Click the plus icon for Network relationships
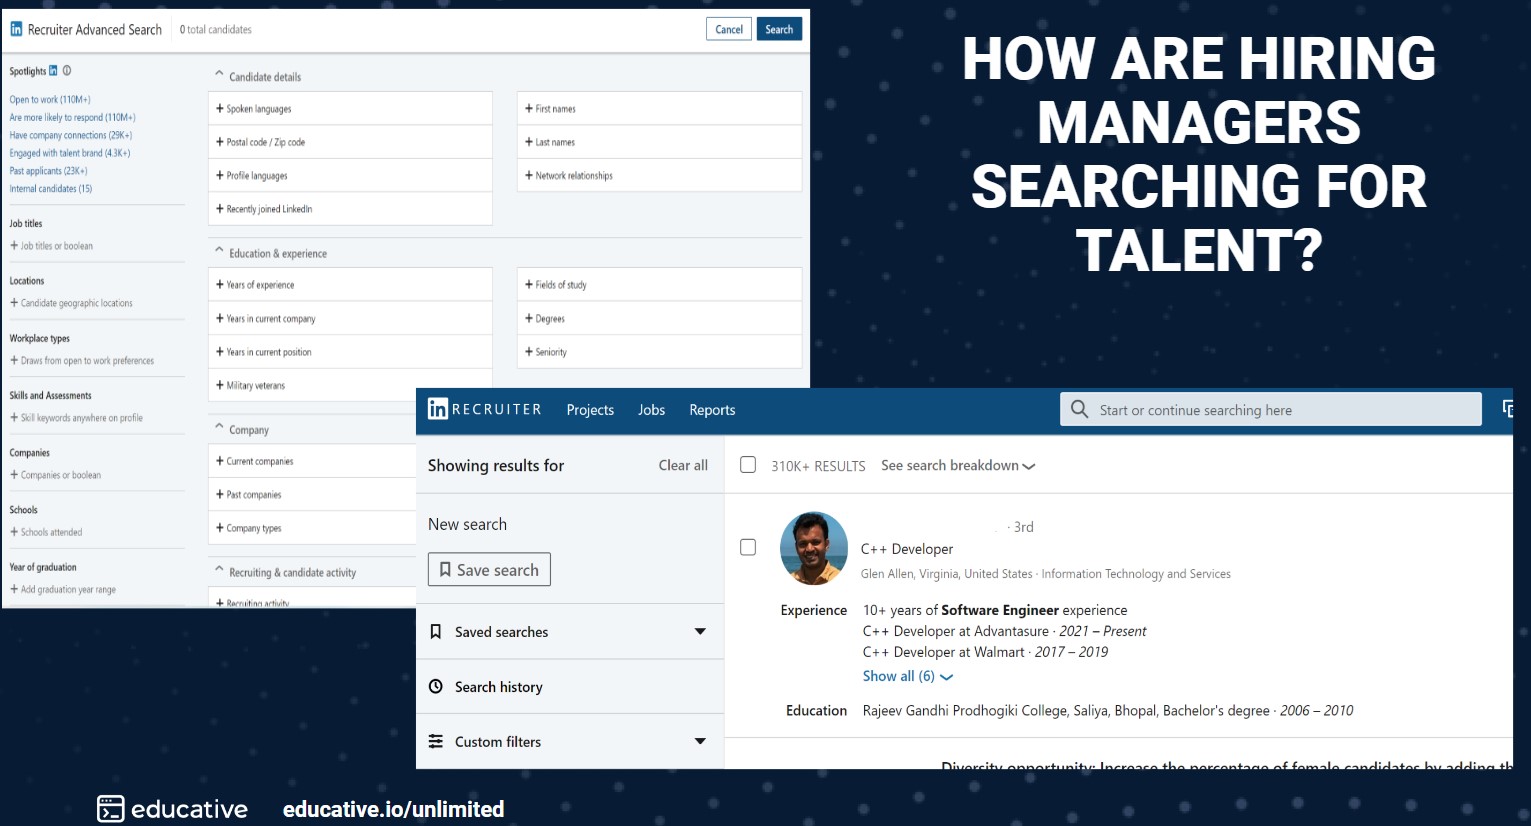The width and height of the screenshot is (1531, 826). pyautogui.click(x=529, y=175)
